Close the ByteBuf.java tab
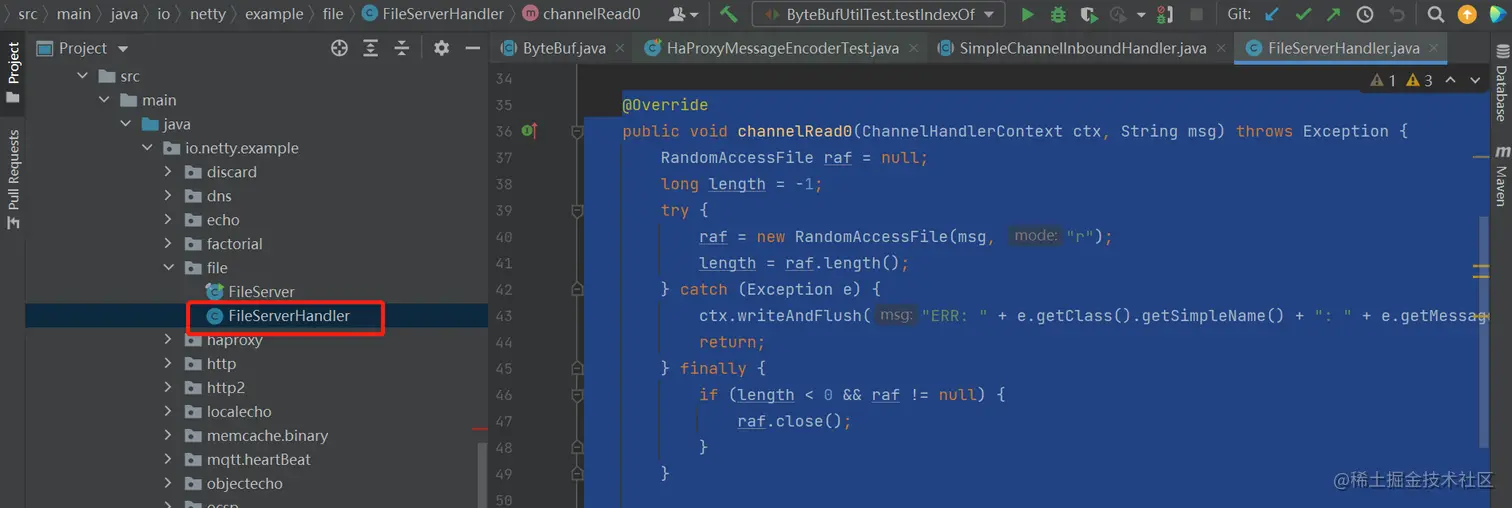The height and width of the screenshot is (508, 1512). point(620,48)
